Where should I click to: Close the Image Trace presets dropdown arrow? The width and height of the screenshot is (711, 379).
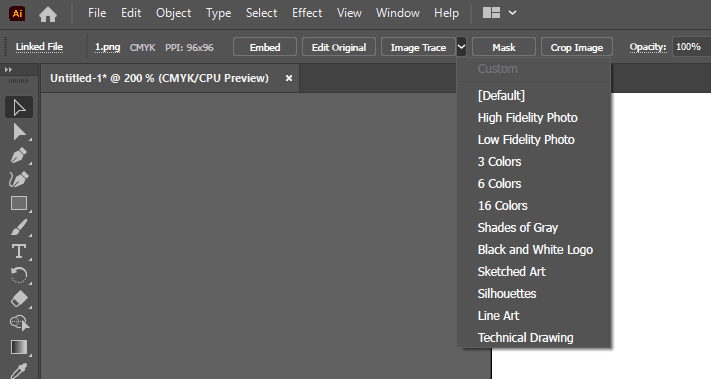pyautogui.click(x=461, y=47)
